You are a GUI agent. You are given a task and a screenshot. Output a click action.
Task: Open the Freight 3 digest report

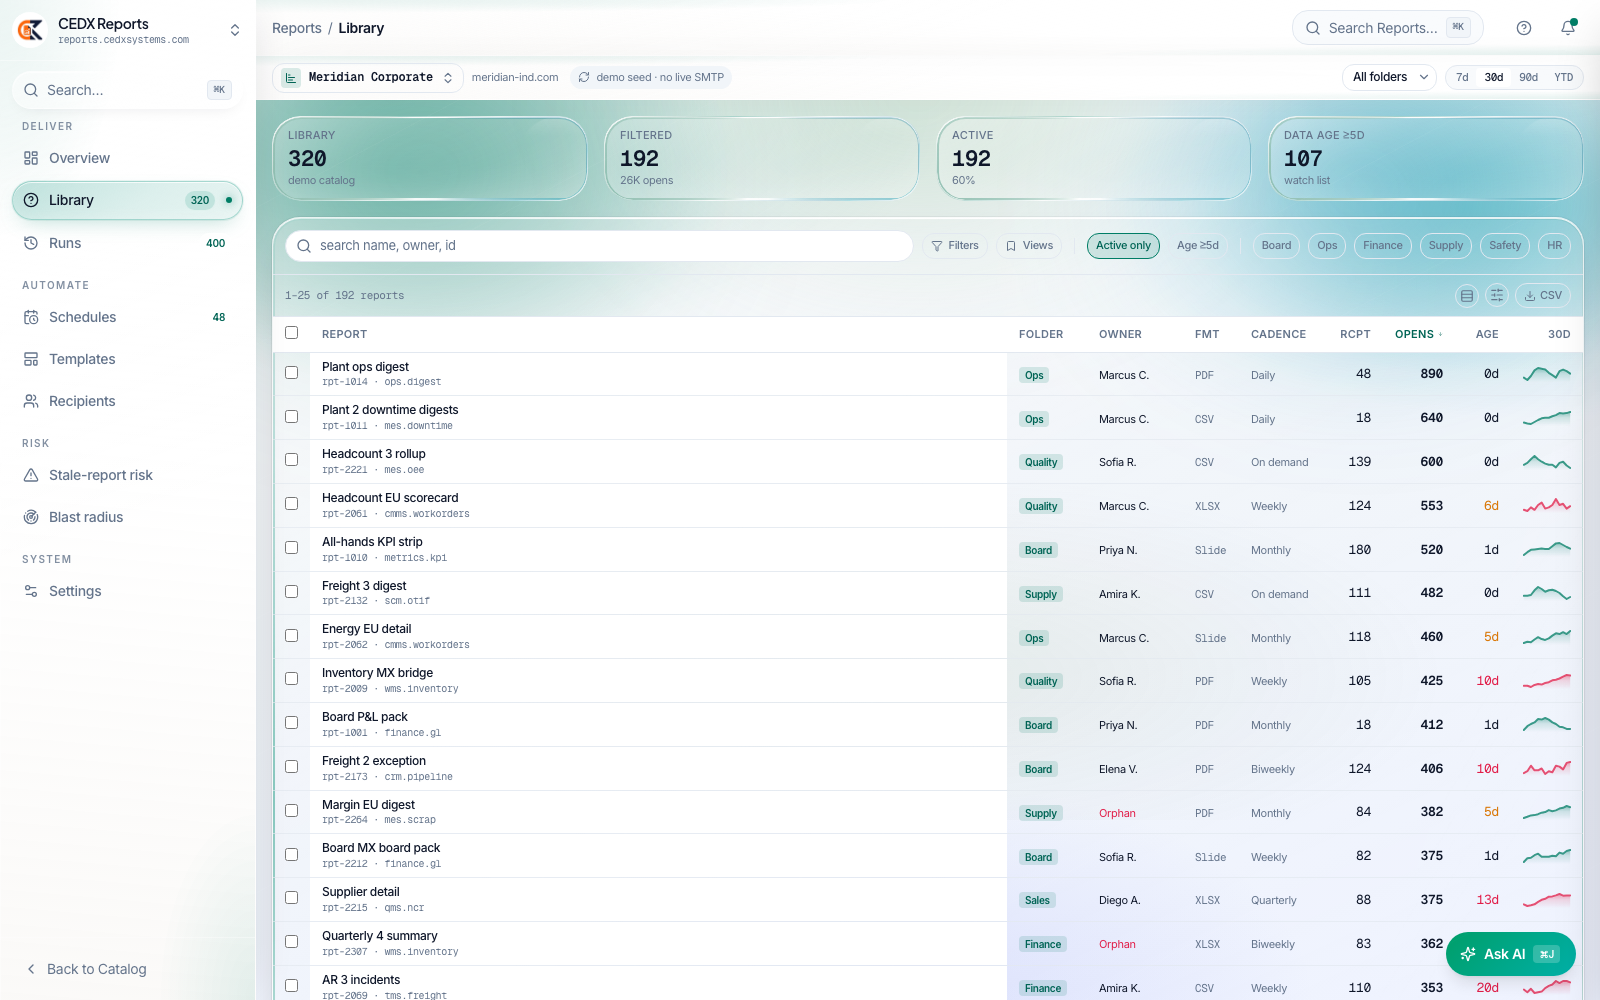[x=364, y=586]
